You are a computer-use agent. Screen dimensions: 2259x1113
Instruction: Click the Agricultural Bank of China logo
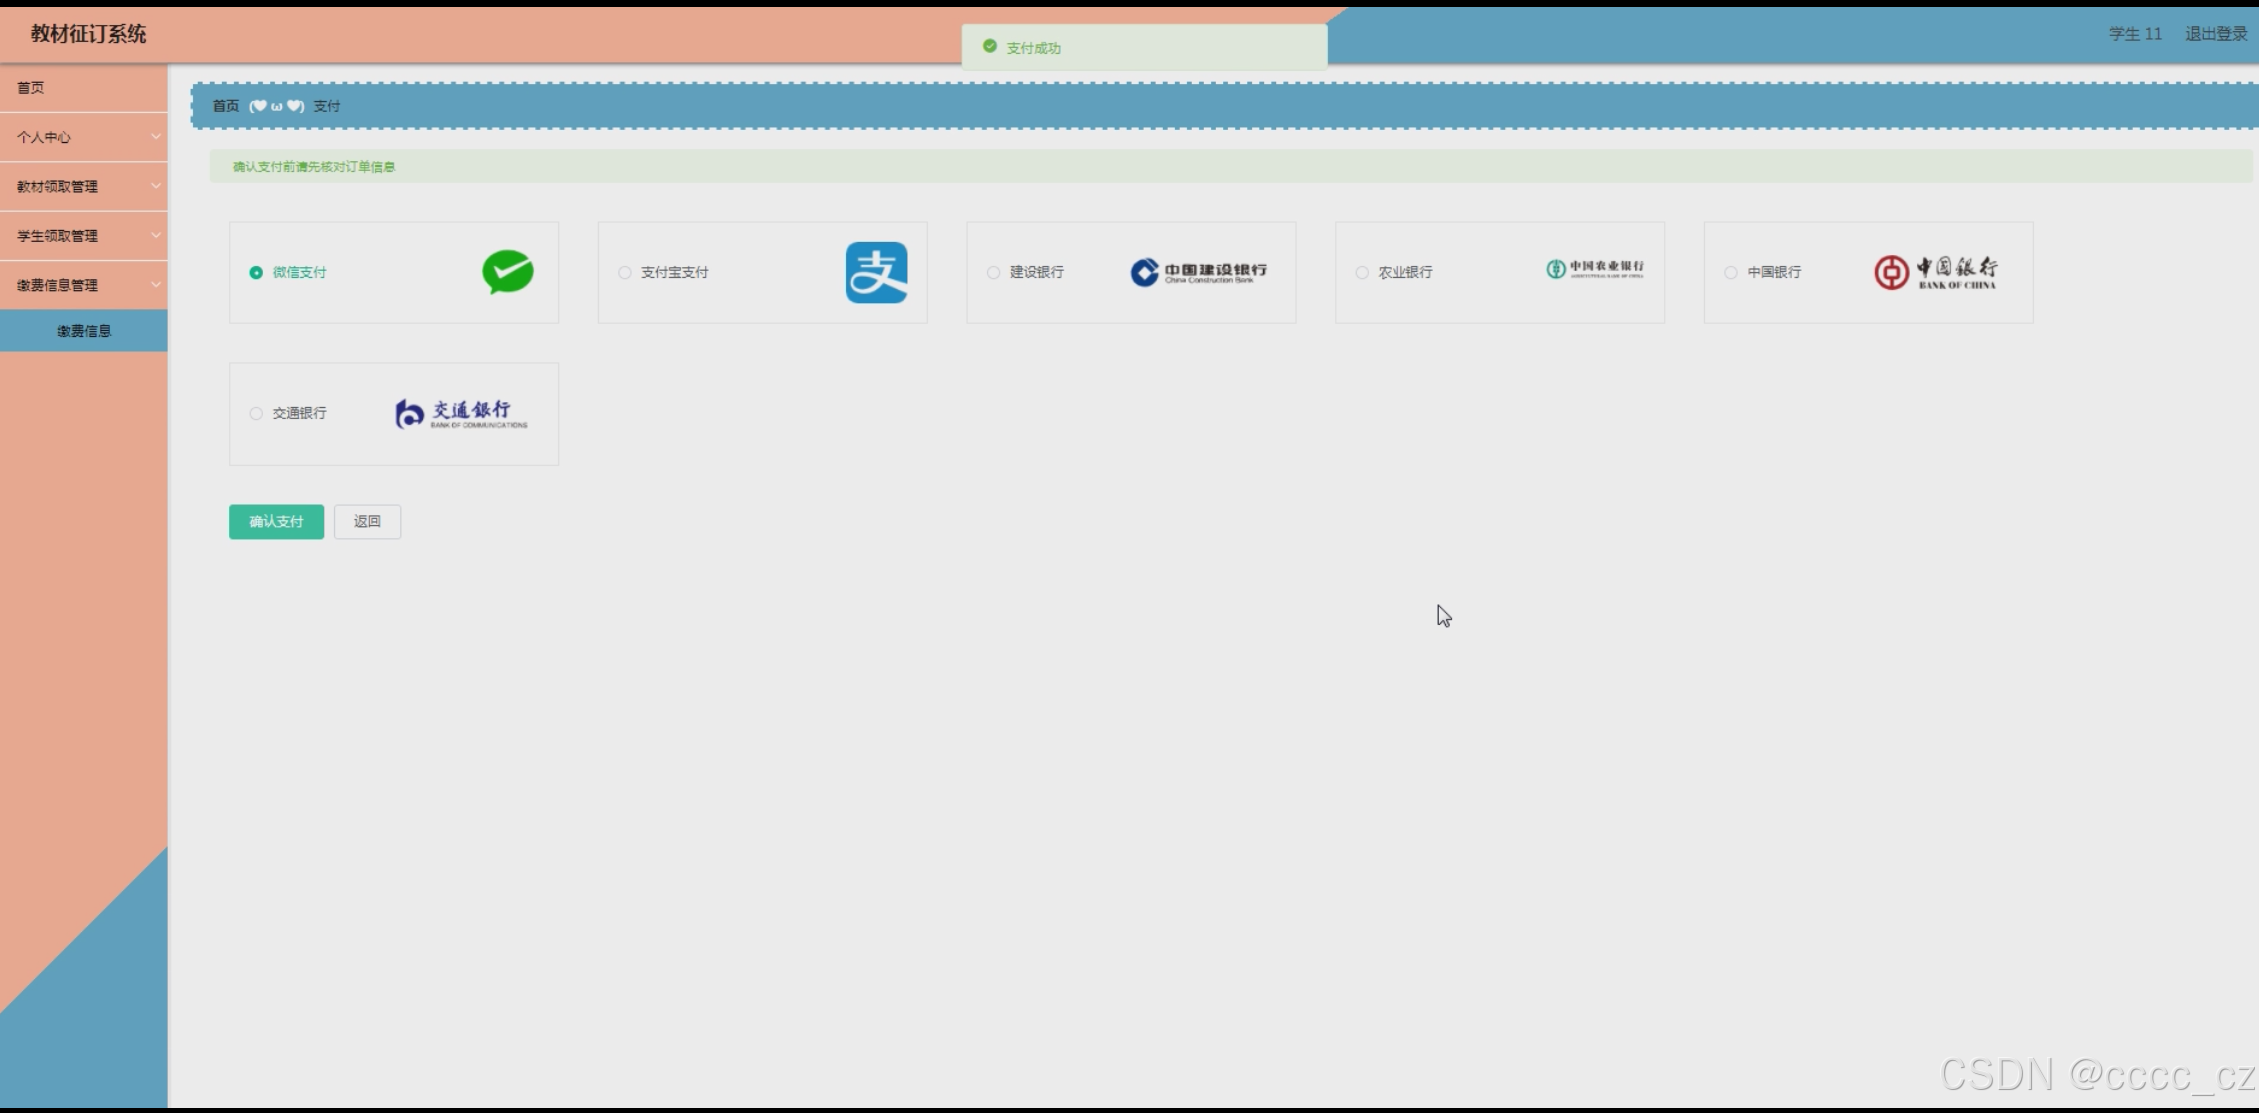pos(1594,269)
